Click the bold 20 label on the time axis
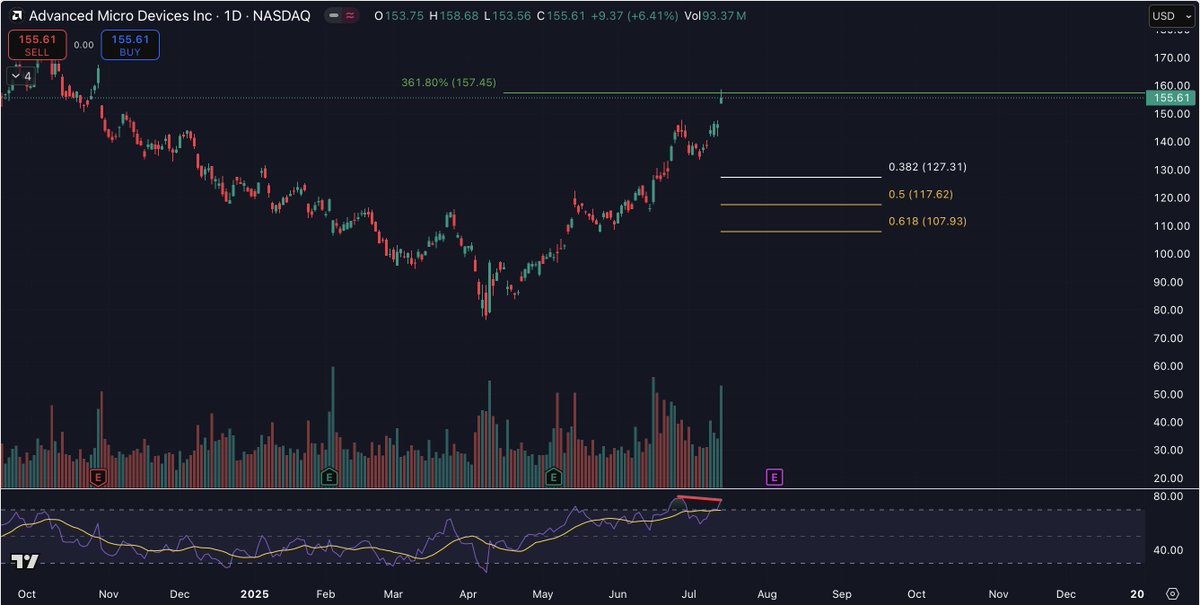 (1135, 593)
